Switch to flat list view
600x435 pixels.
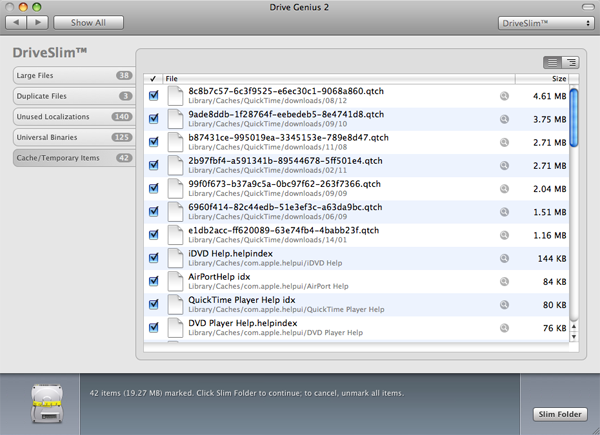tap(552, 62)
